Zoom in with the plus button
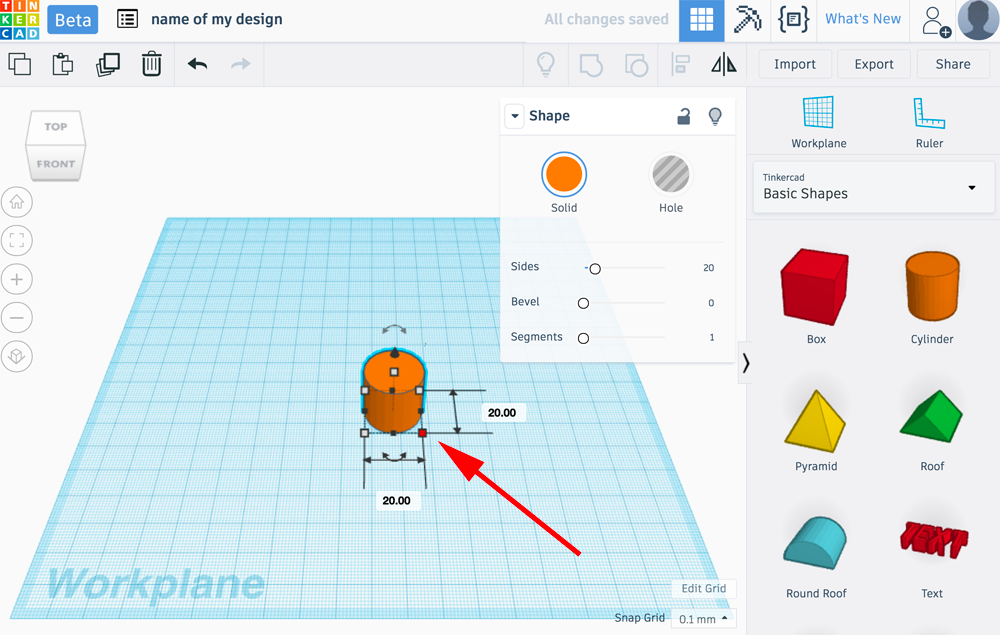The height and width of the screenshot is (635, 1000). point(17,279)
